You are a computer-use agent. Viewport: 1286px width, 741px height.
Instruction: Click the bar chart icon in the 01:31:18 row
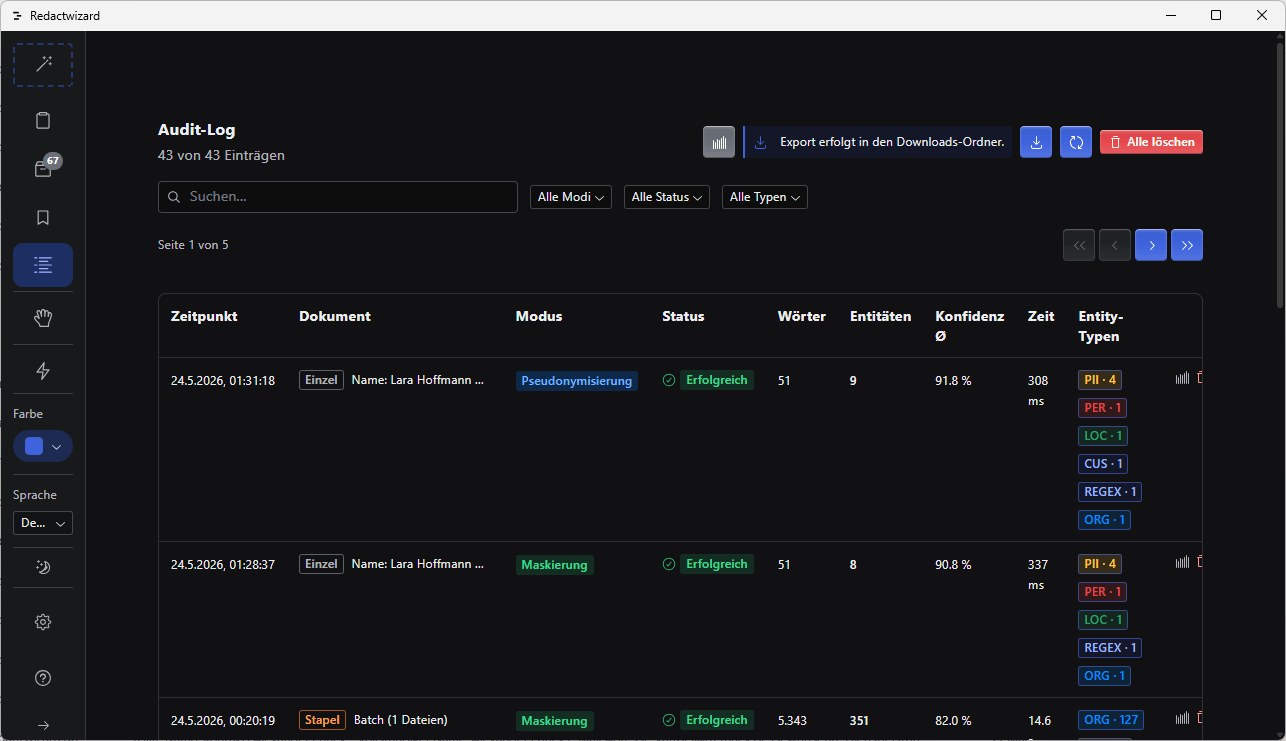pos(1183,378)
